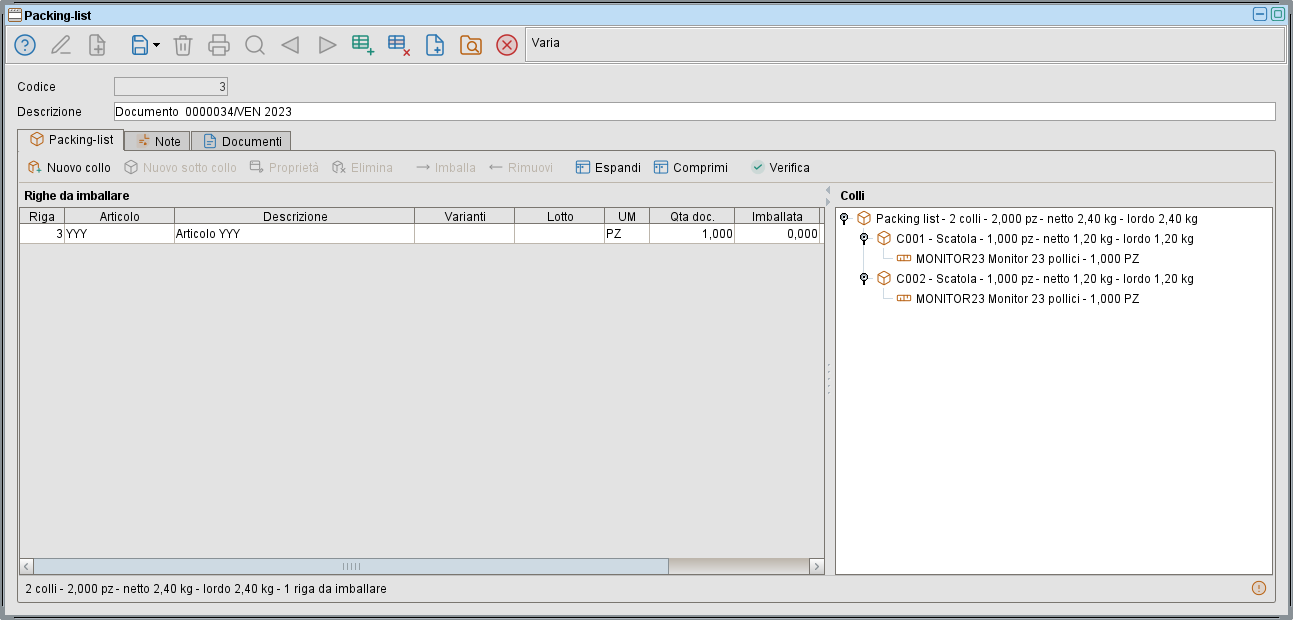Click the Rimuovi arrow button
Screen dimensions: 1293x620
(x=521, y=168)
